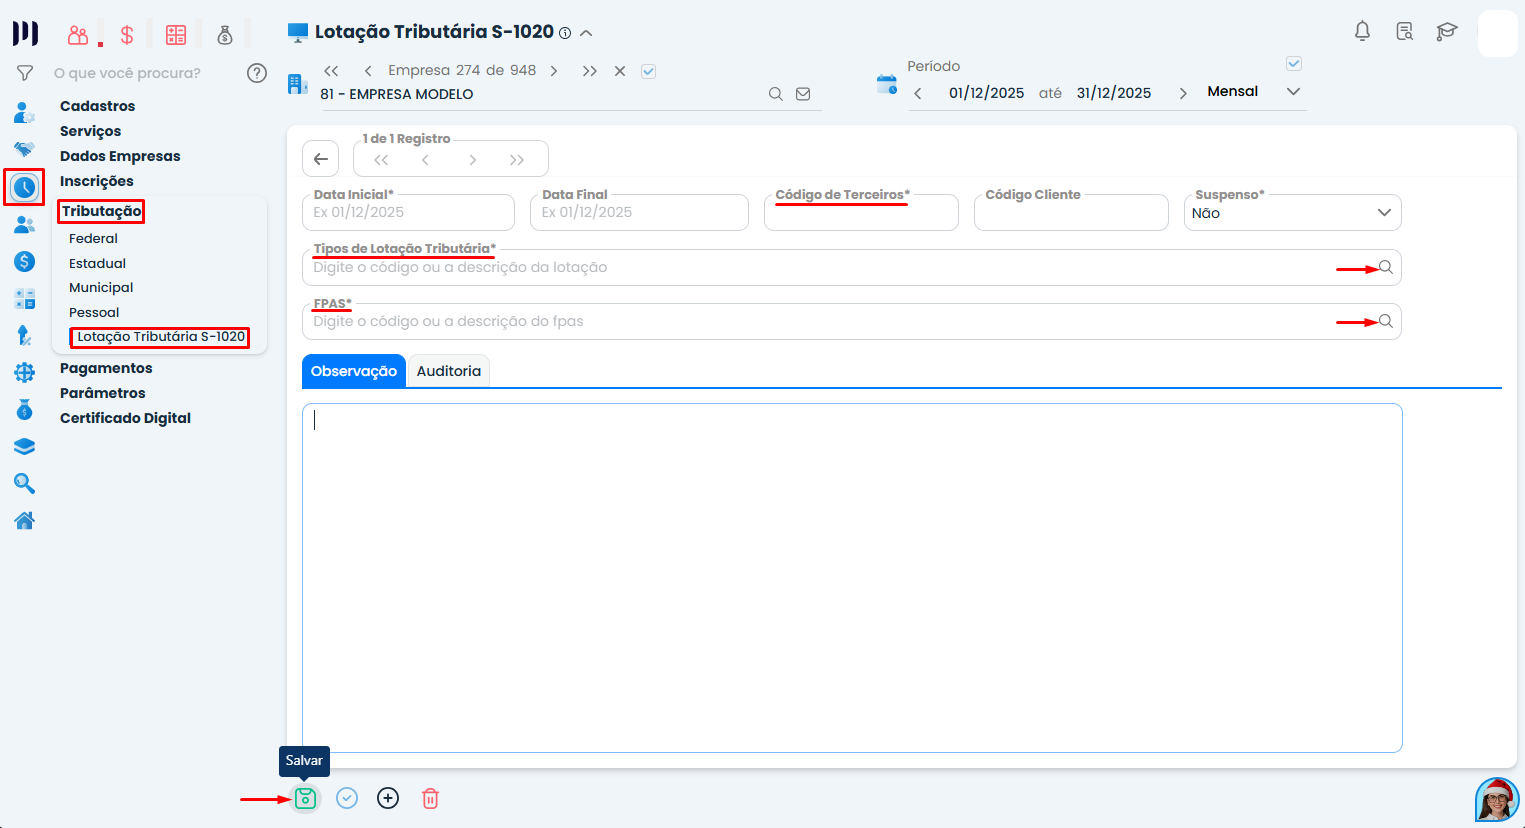This screenshot has height=828, width=1525.
Task: Toggle the checkbox above the Período selector
Action: [x=1293, y=64]
